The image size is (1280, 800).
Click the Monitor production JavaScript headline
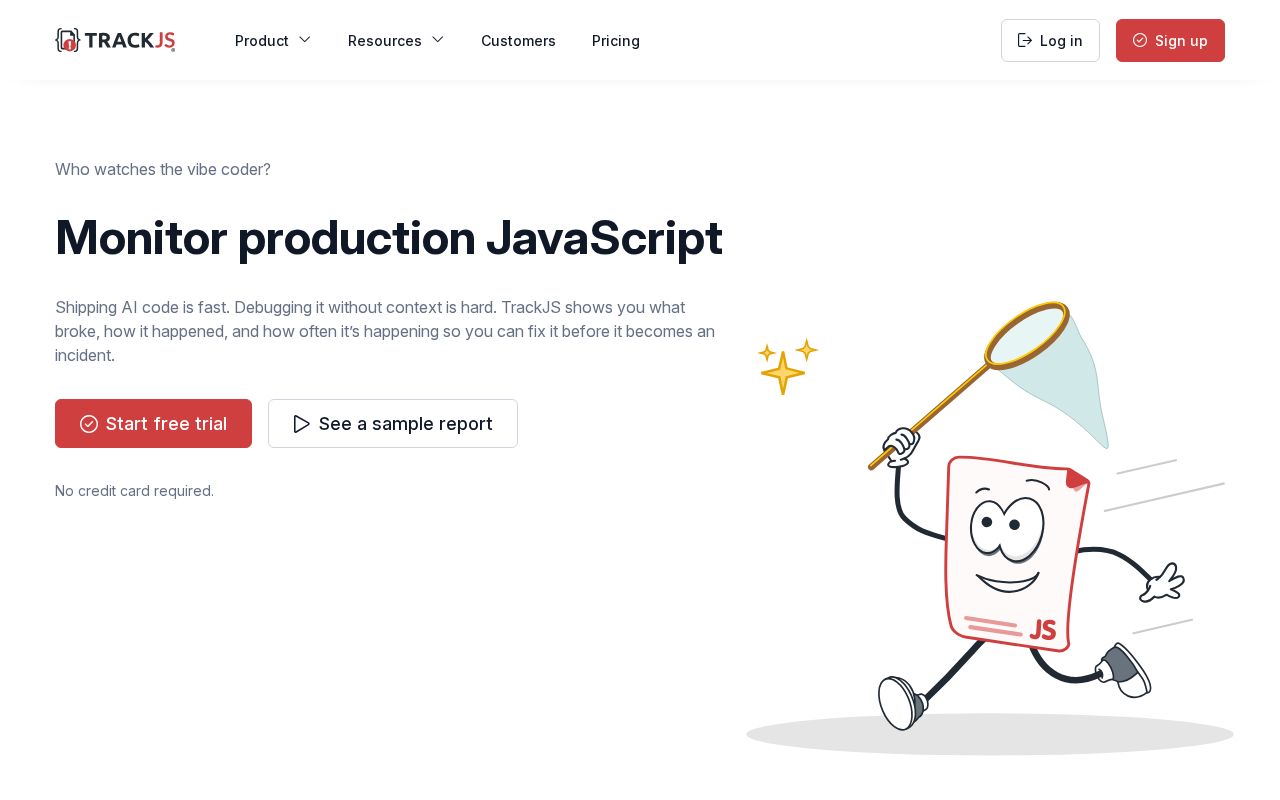(389, 238)
